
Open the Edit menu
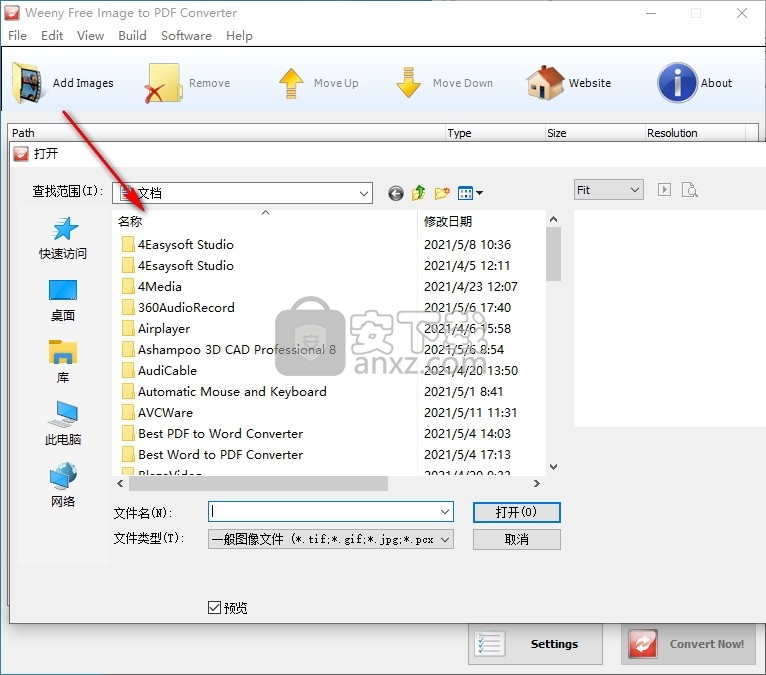click(52, 36)
